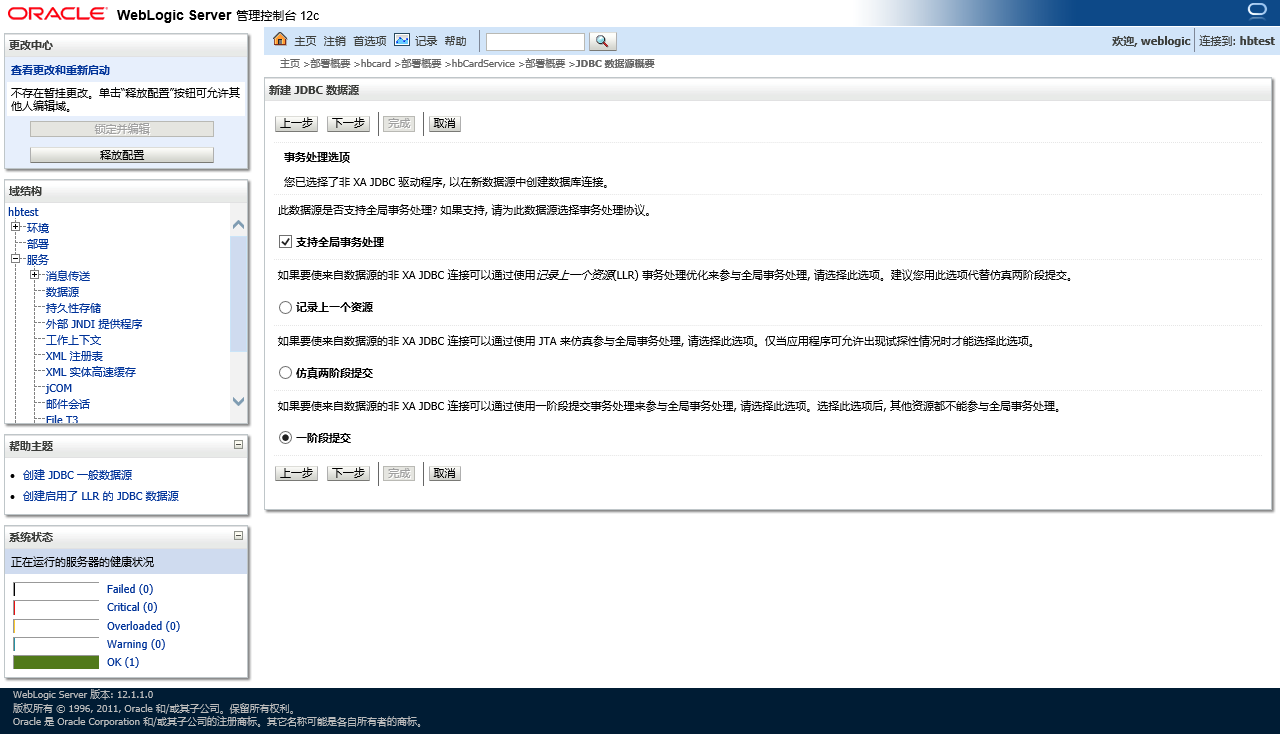1280x738 pixels.
Task: Click top 上一步 button
Action: 296,124
